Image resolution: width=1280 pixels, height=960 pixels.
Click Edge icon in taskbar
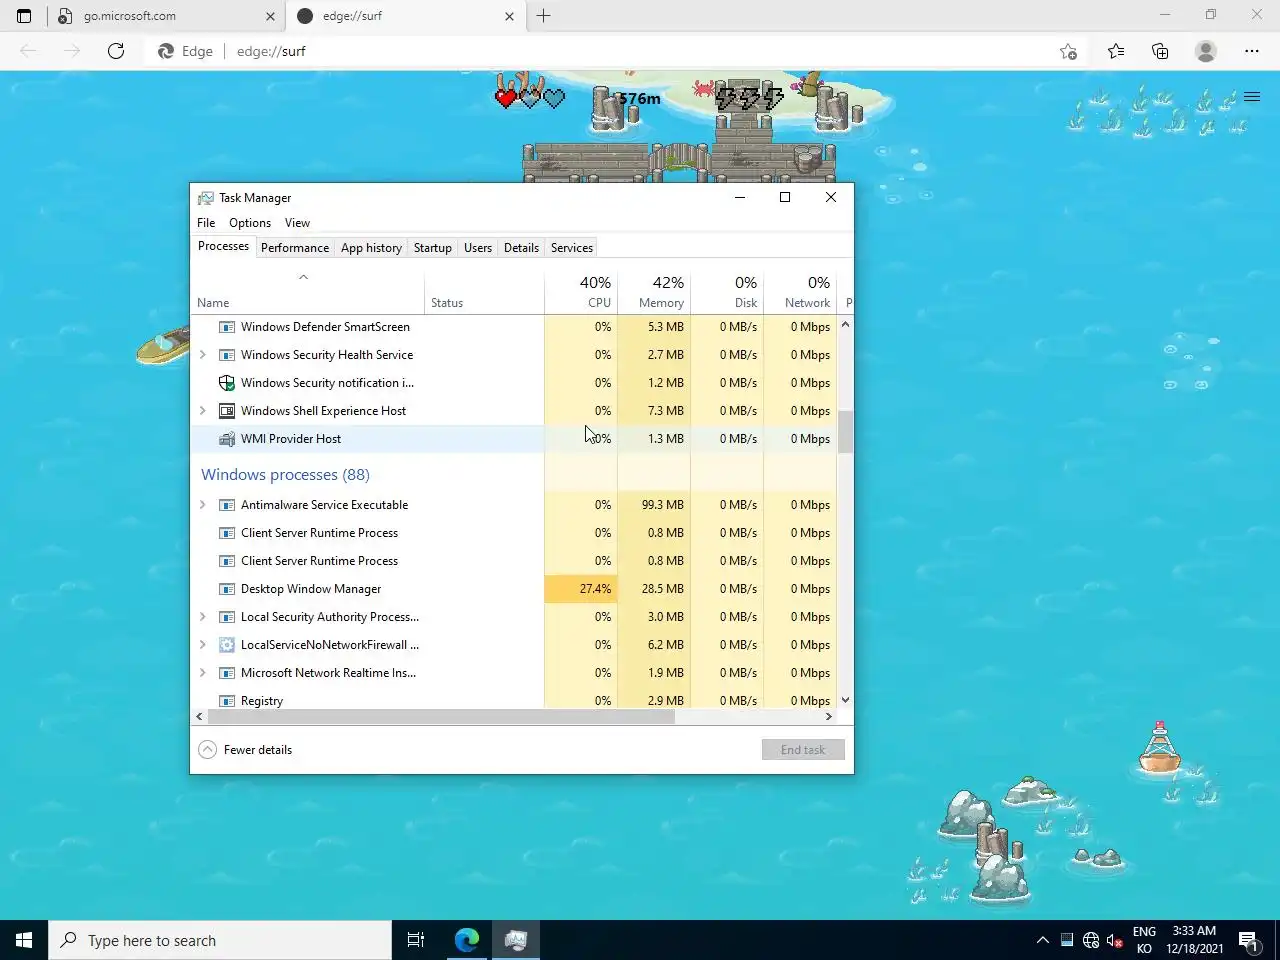tap(467, 940)
